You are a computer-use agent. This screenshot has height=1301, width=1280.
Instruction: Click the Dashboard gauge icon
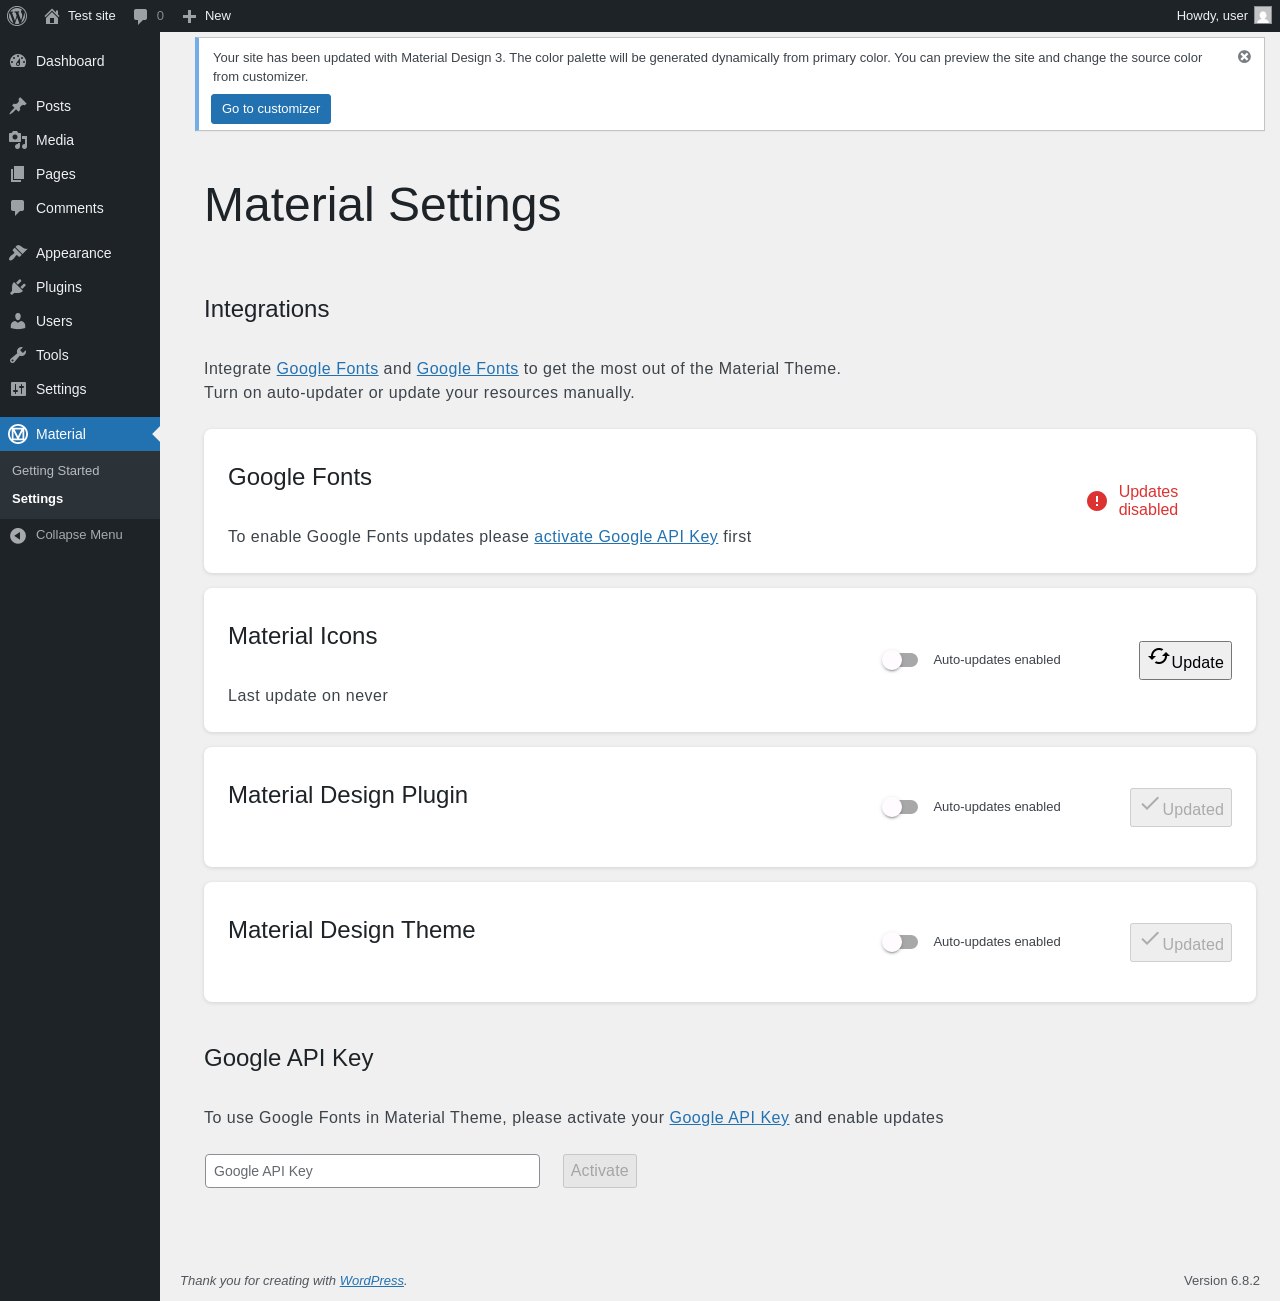(18, 61)
